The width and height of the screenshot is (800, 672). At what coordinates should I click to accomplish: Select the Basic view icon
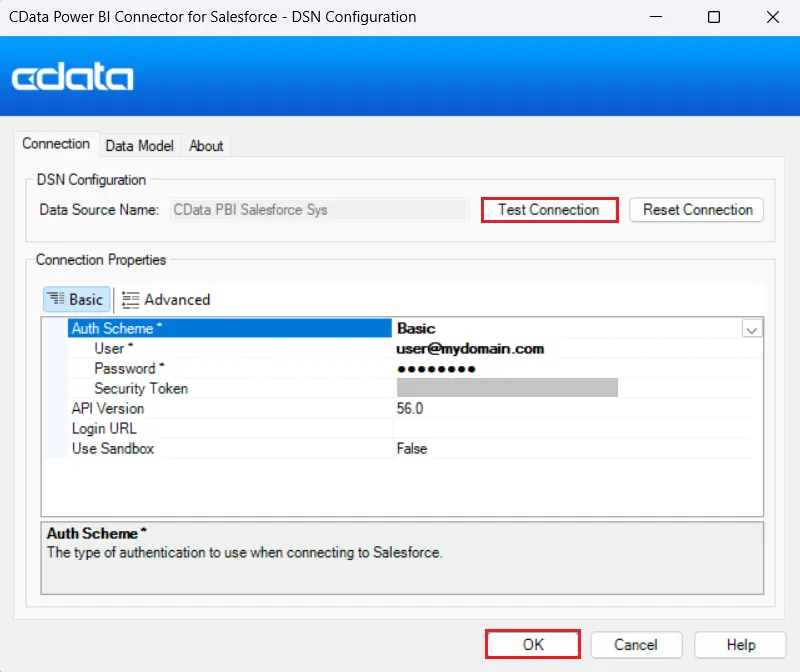pos(76,299)
